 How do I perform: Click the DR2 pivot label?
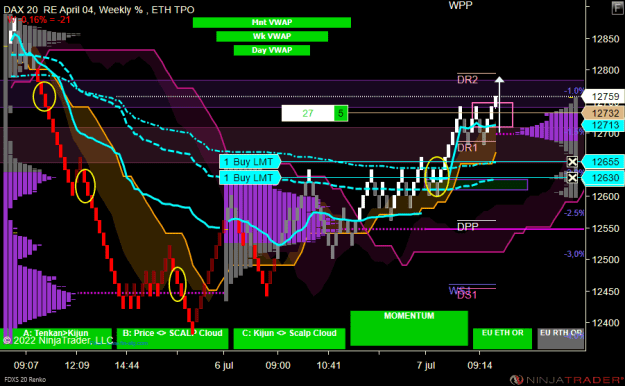[x=467, y=80]
